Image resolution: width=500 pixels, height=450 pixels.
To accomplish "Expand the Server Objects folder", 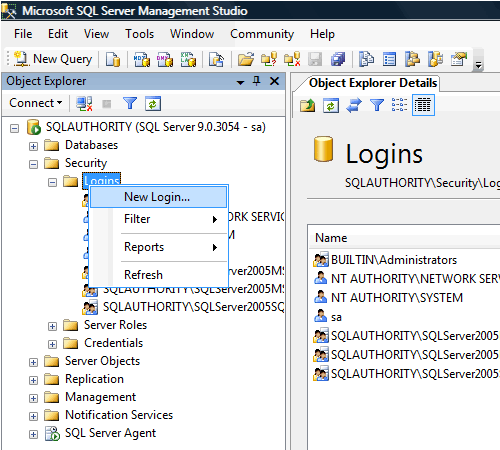I will pyautogui.click(x=33, y=362).
